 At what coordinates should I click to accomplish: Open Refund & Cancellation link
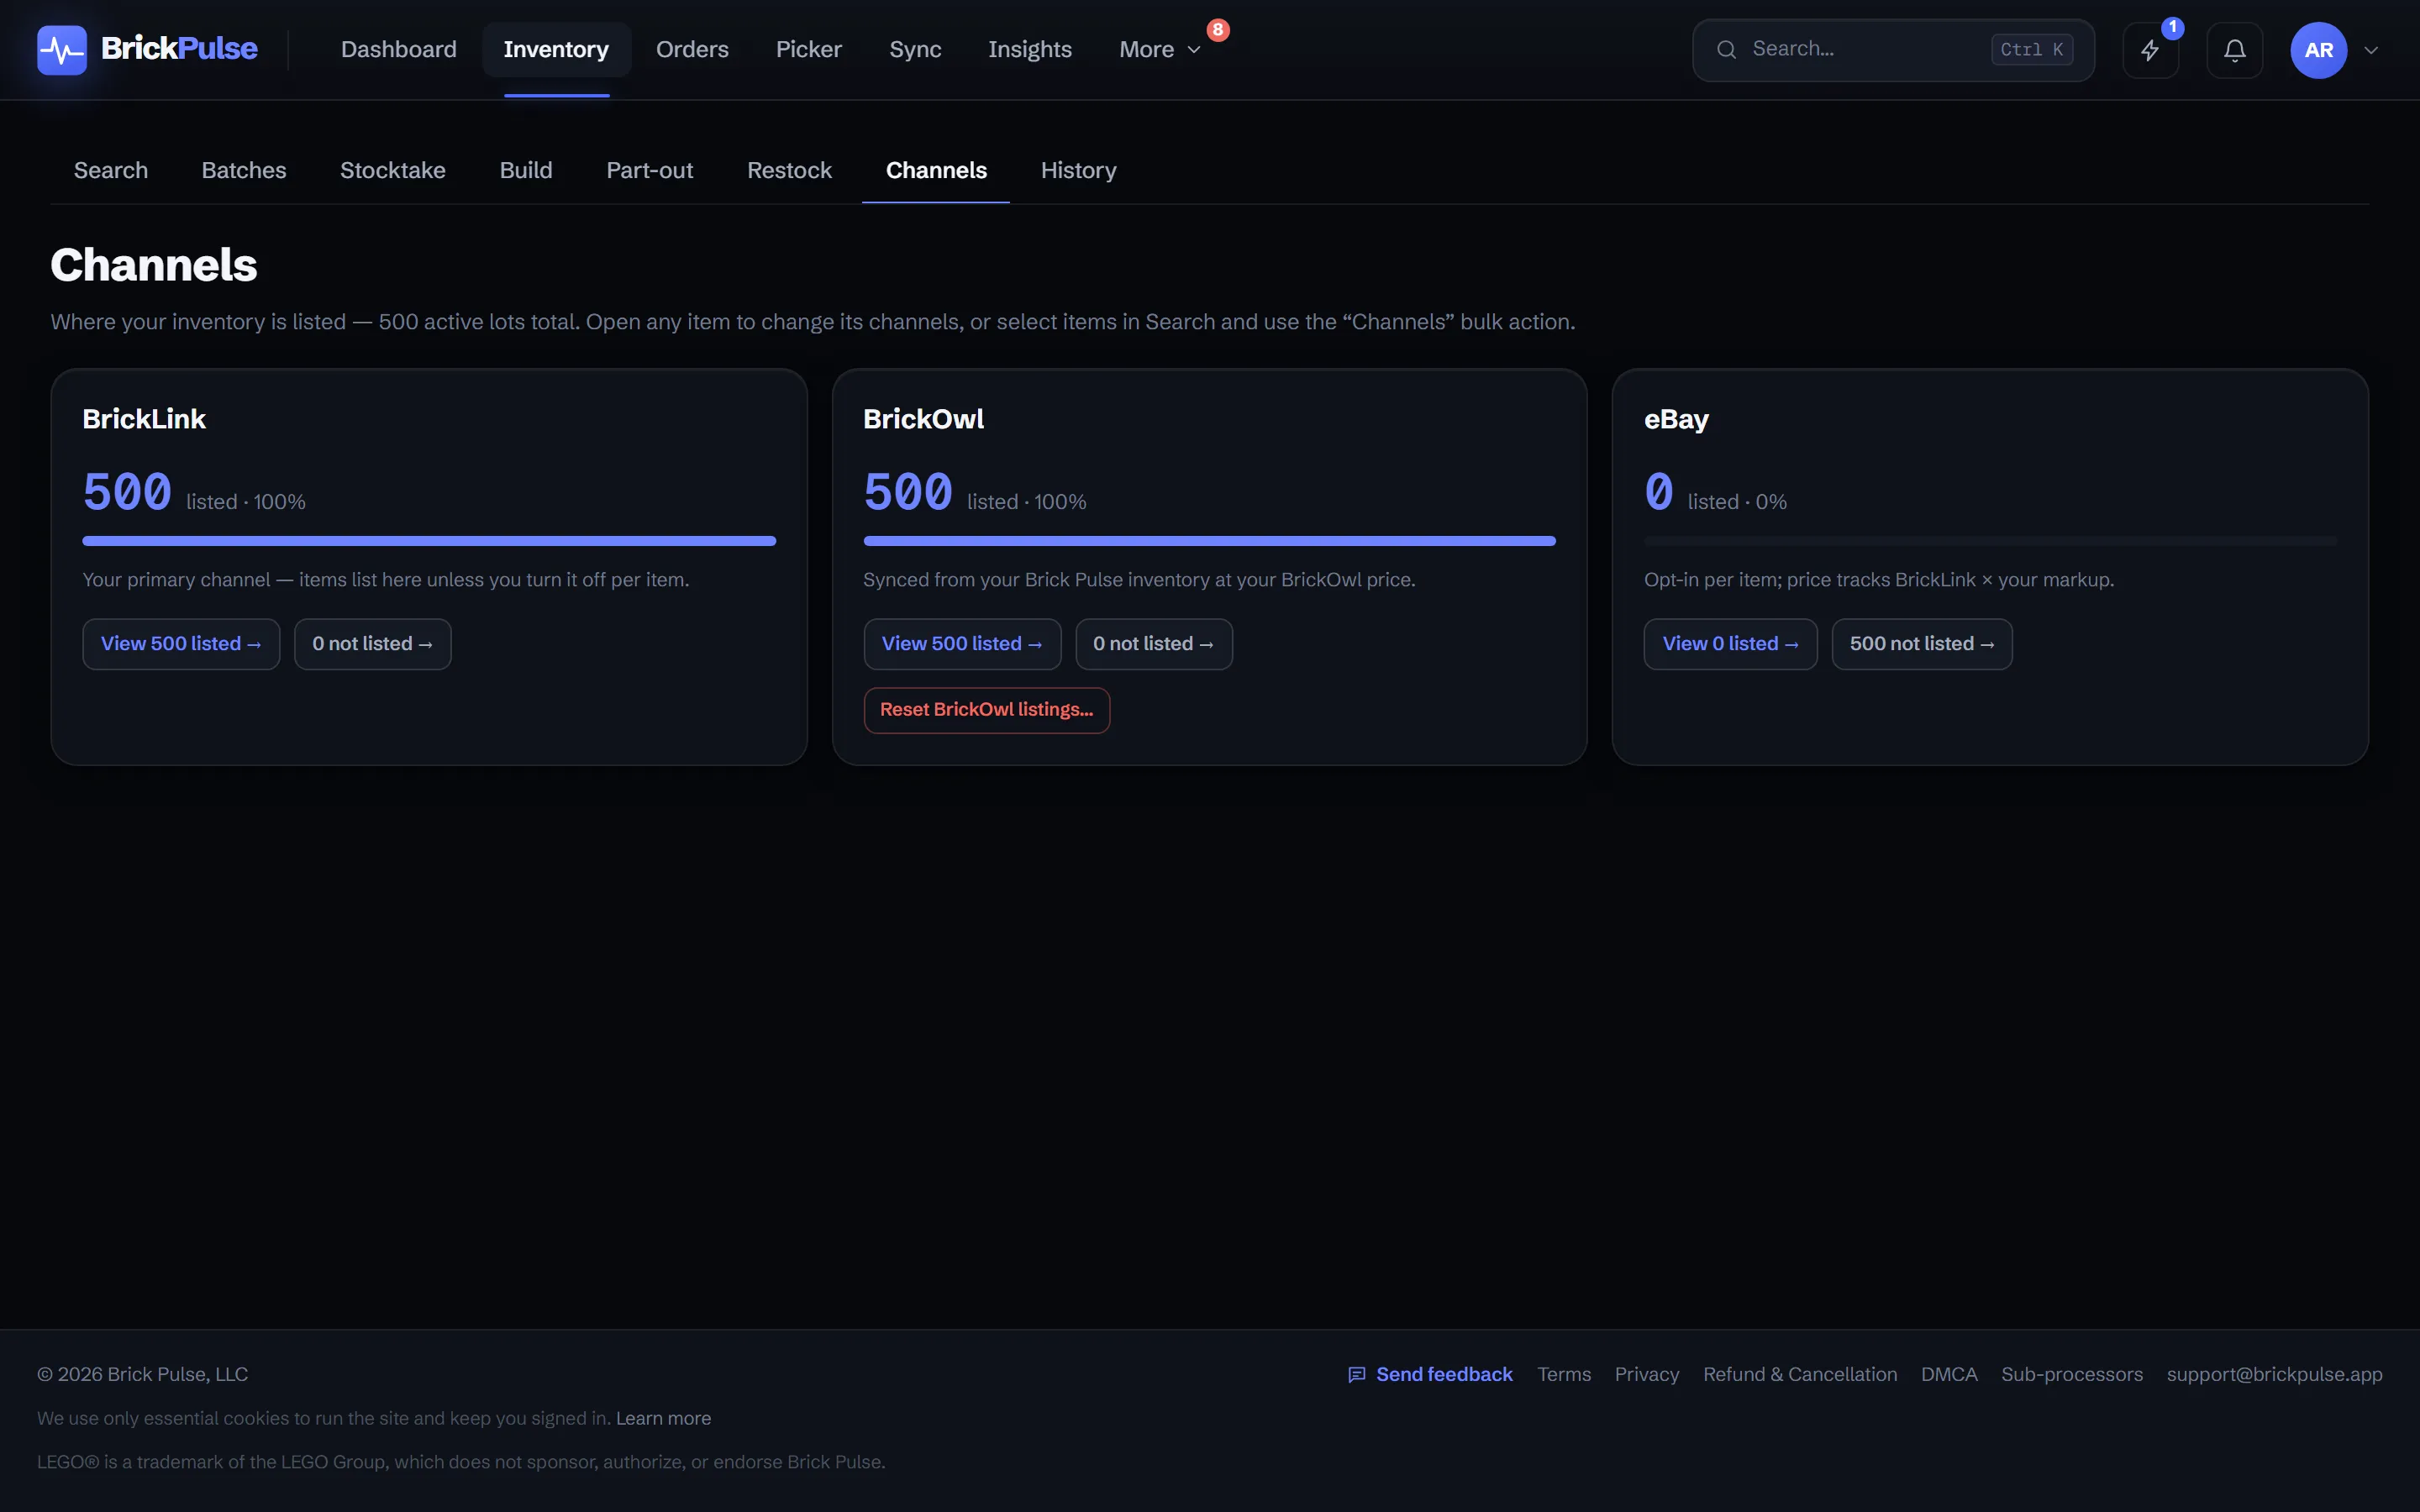click(1800, 1375)
